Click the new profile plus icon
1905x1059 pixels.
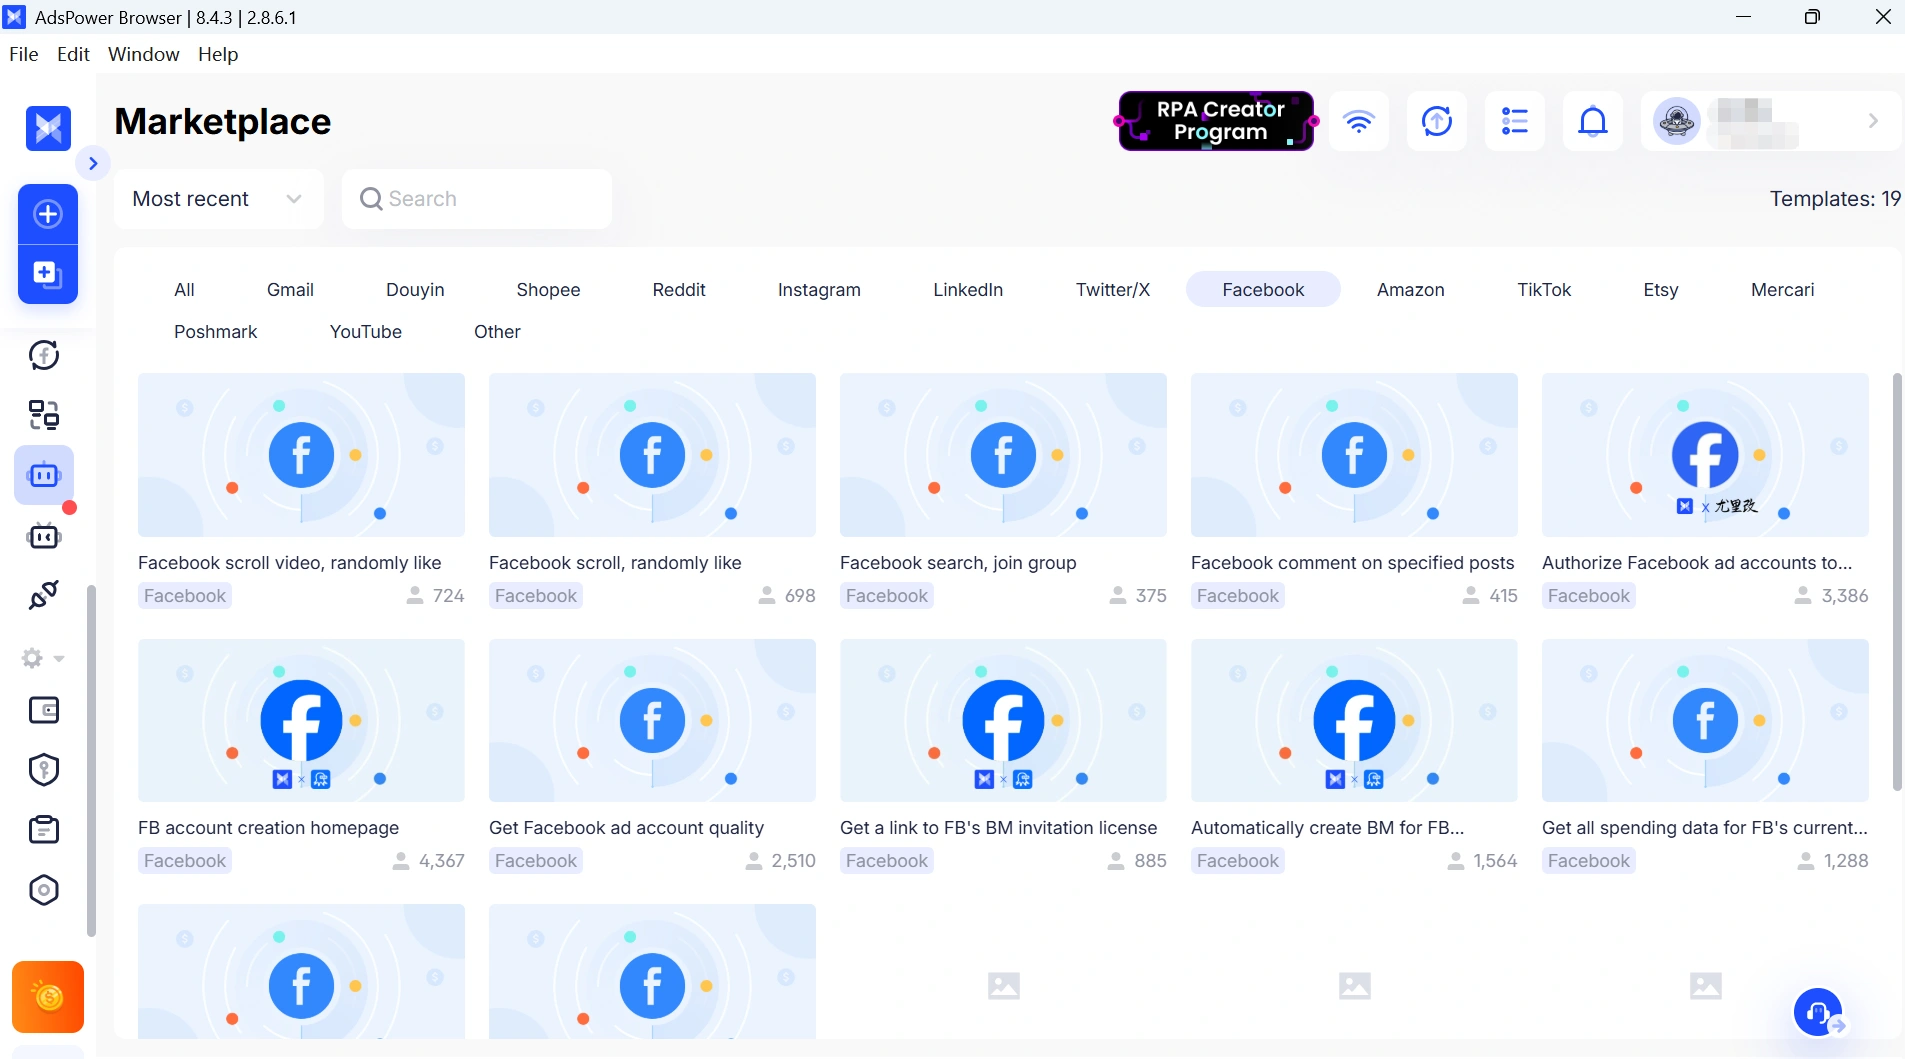coord(48,214)
